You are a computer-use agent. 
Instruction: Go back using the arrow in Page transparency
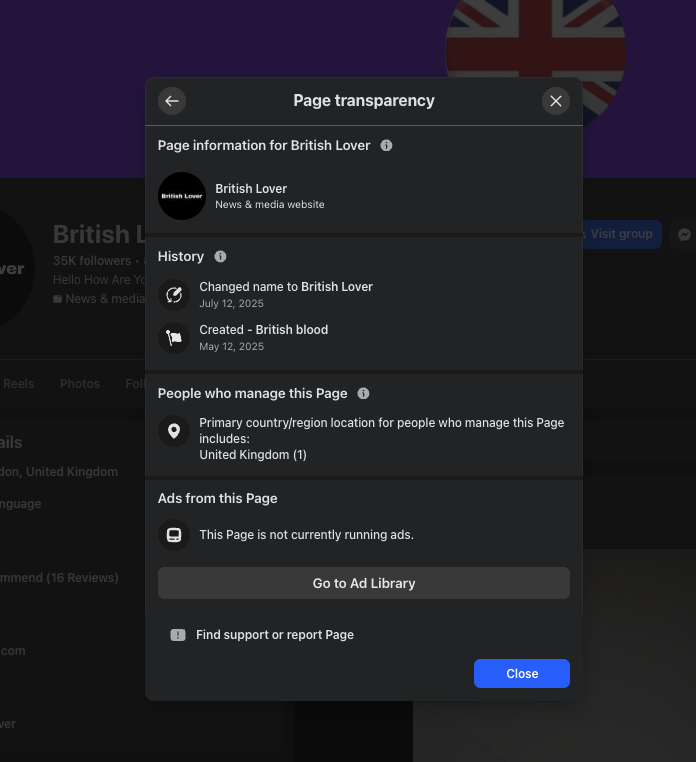click(x=172, y=101)
